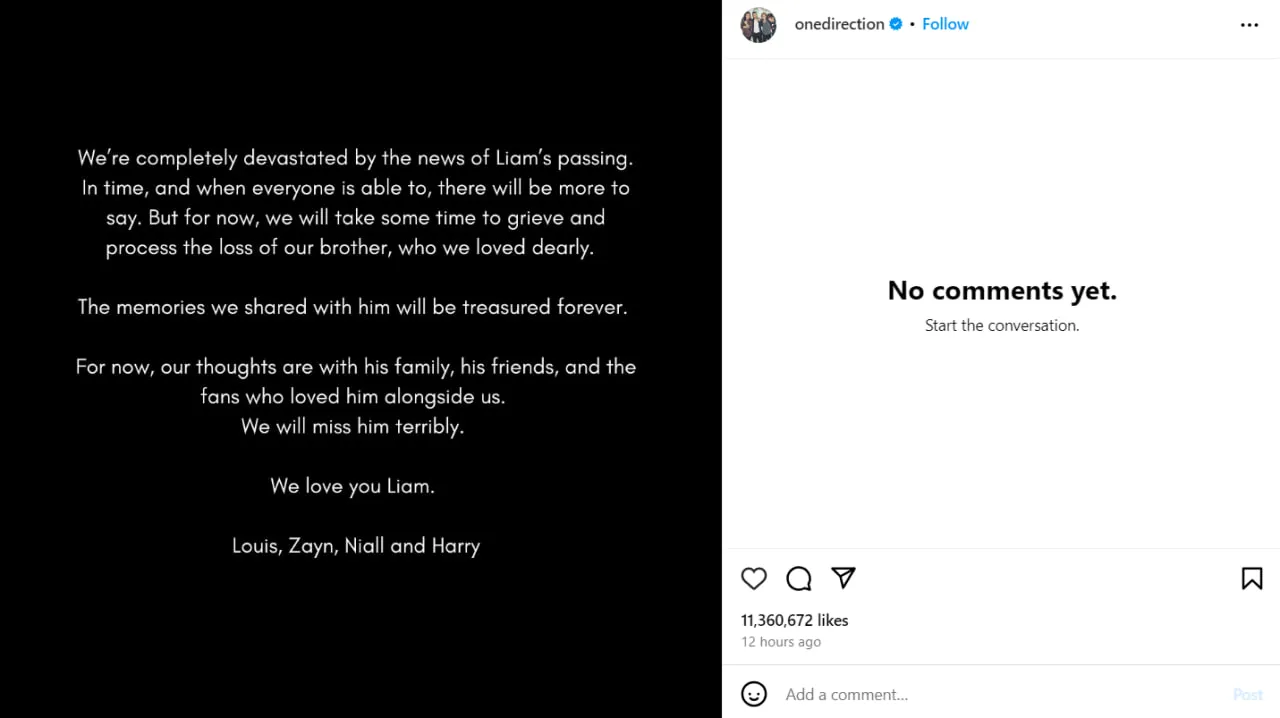
Task: Open the onedirection username link
Action: point(839,23)
